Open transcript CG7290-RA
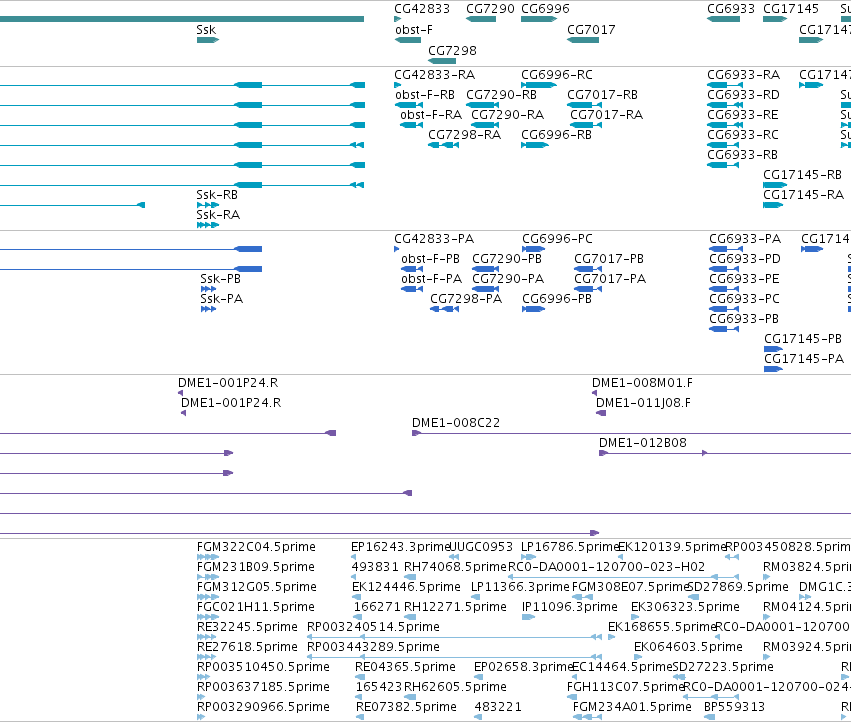 tap(507, 115)
